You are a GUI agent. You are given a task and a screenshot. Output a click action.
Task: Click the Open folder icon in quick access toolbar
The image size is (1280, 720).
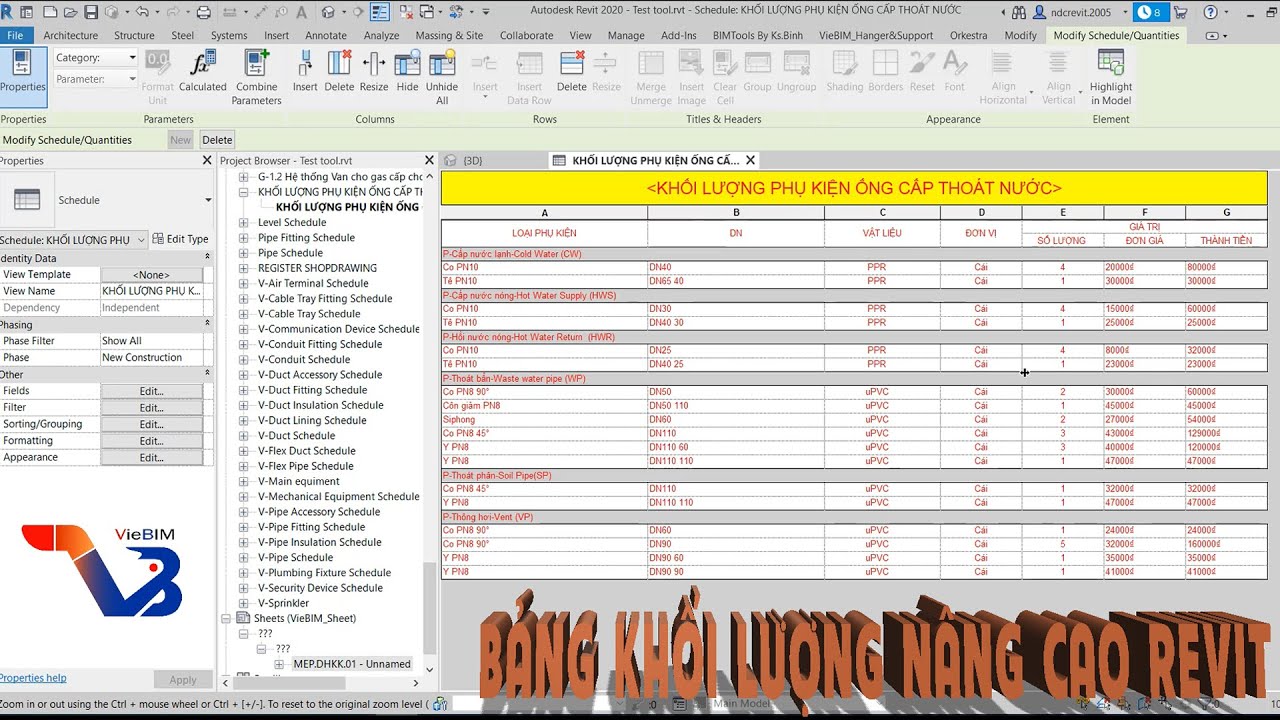pyautogui.click(x=70, y=12)
